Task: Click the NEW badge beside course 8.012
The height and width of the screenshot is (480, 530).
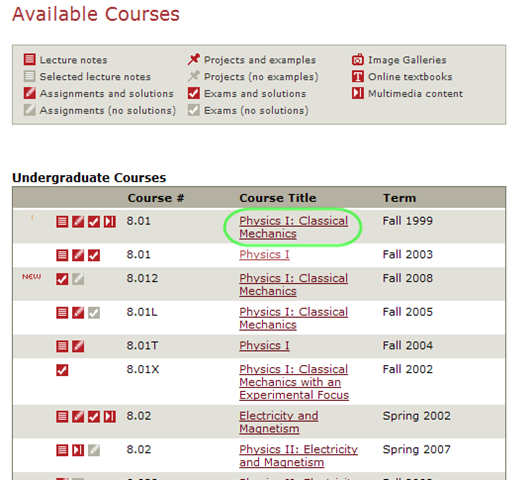Action: click(x=32, y=277)
